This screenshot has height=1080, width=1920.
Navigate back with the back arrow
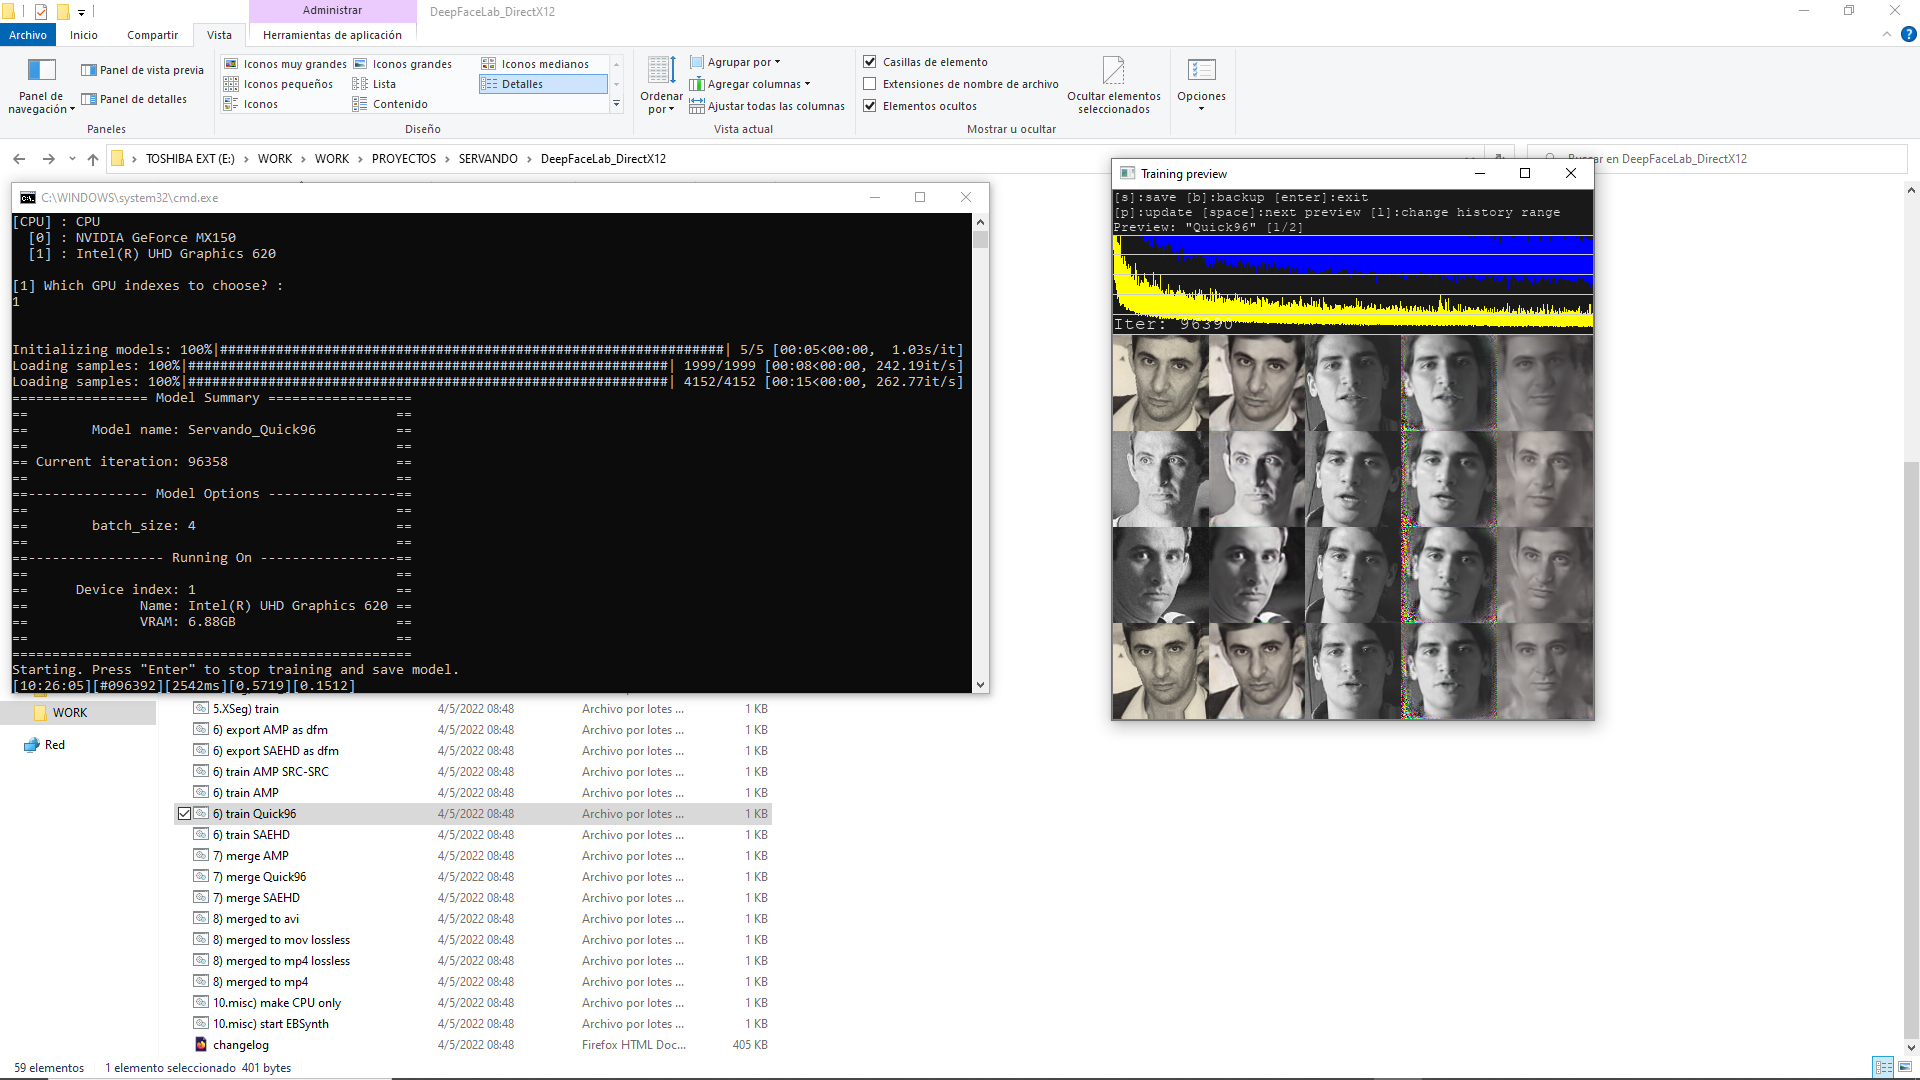19,159
